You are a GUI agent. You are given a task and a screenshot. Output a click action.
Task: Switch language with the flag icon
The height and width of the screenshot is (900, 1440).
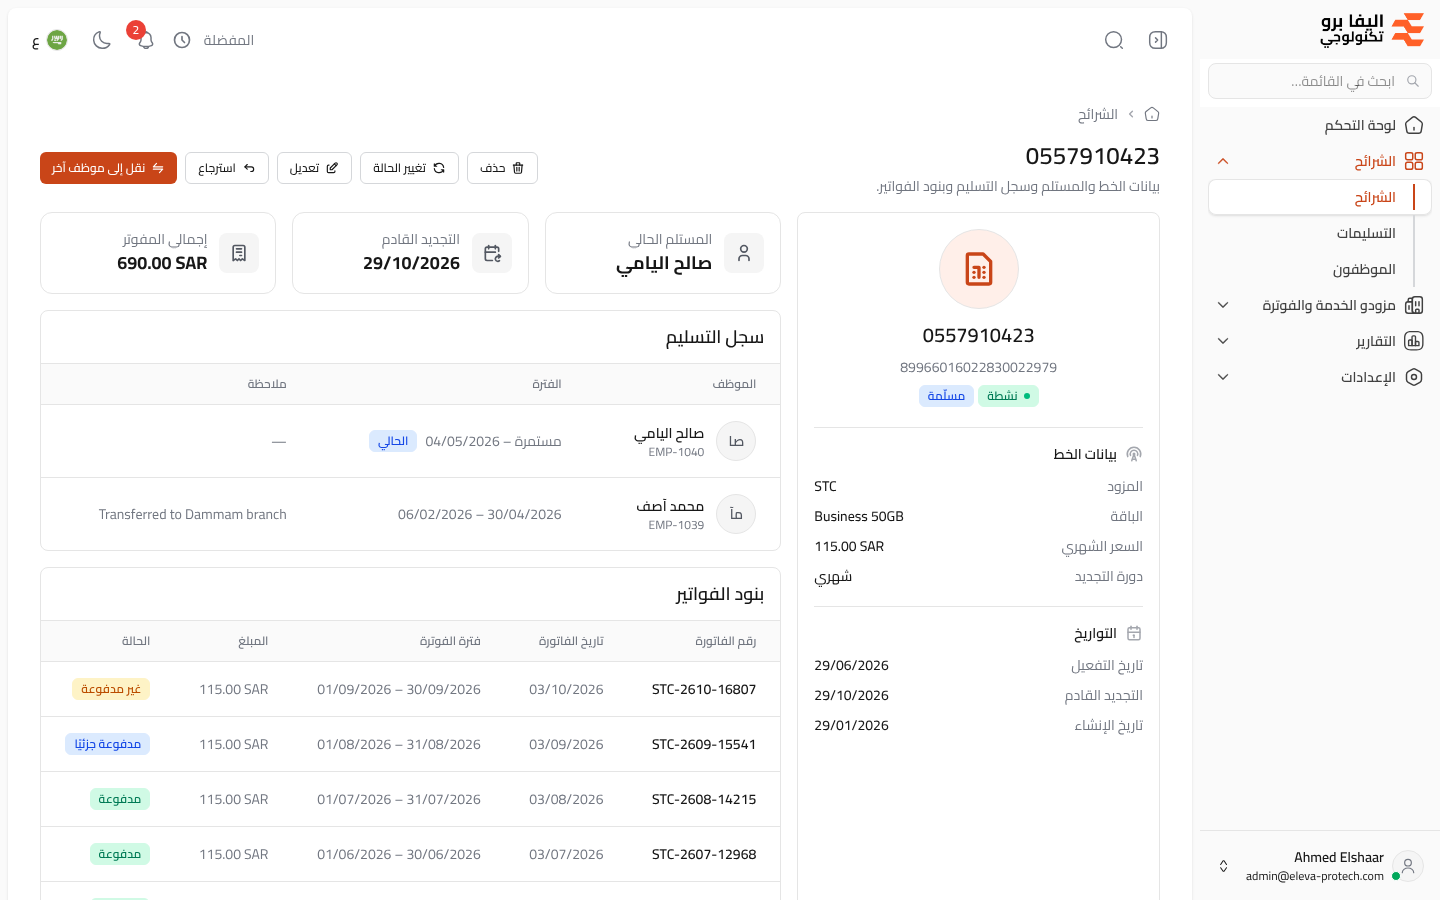point(57,40)
